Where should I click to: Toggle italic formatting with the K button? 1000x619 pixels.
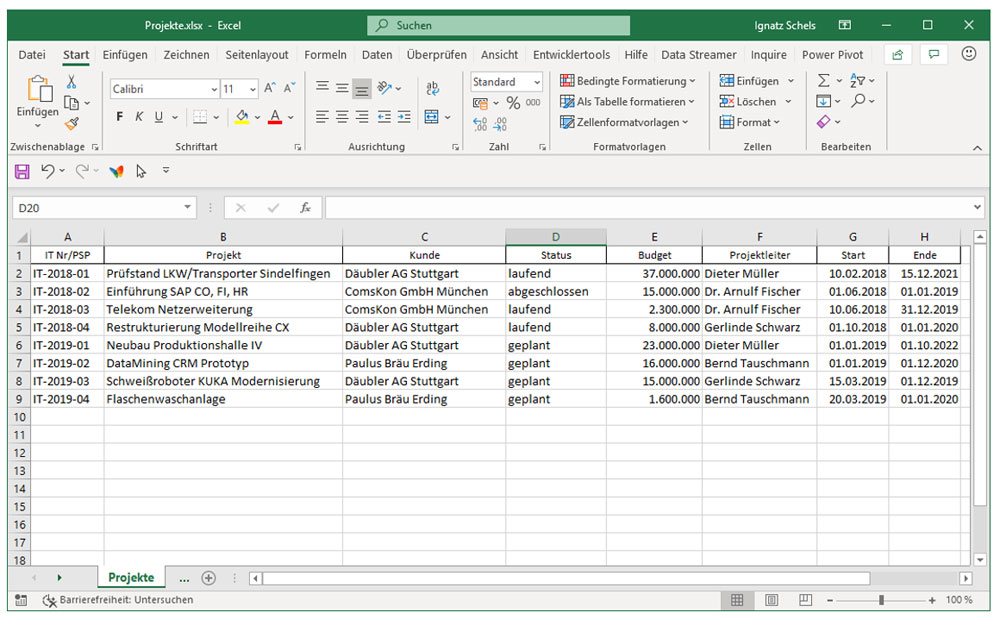point(139,117)
